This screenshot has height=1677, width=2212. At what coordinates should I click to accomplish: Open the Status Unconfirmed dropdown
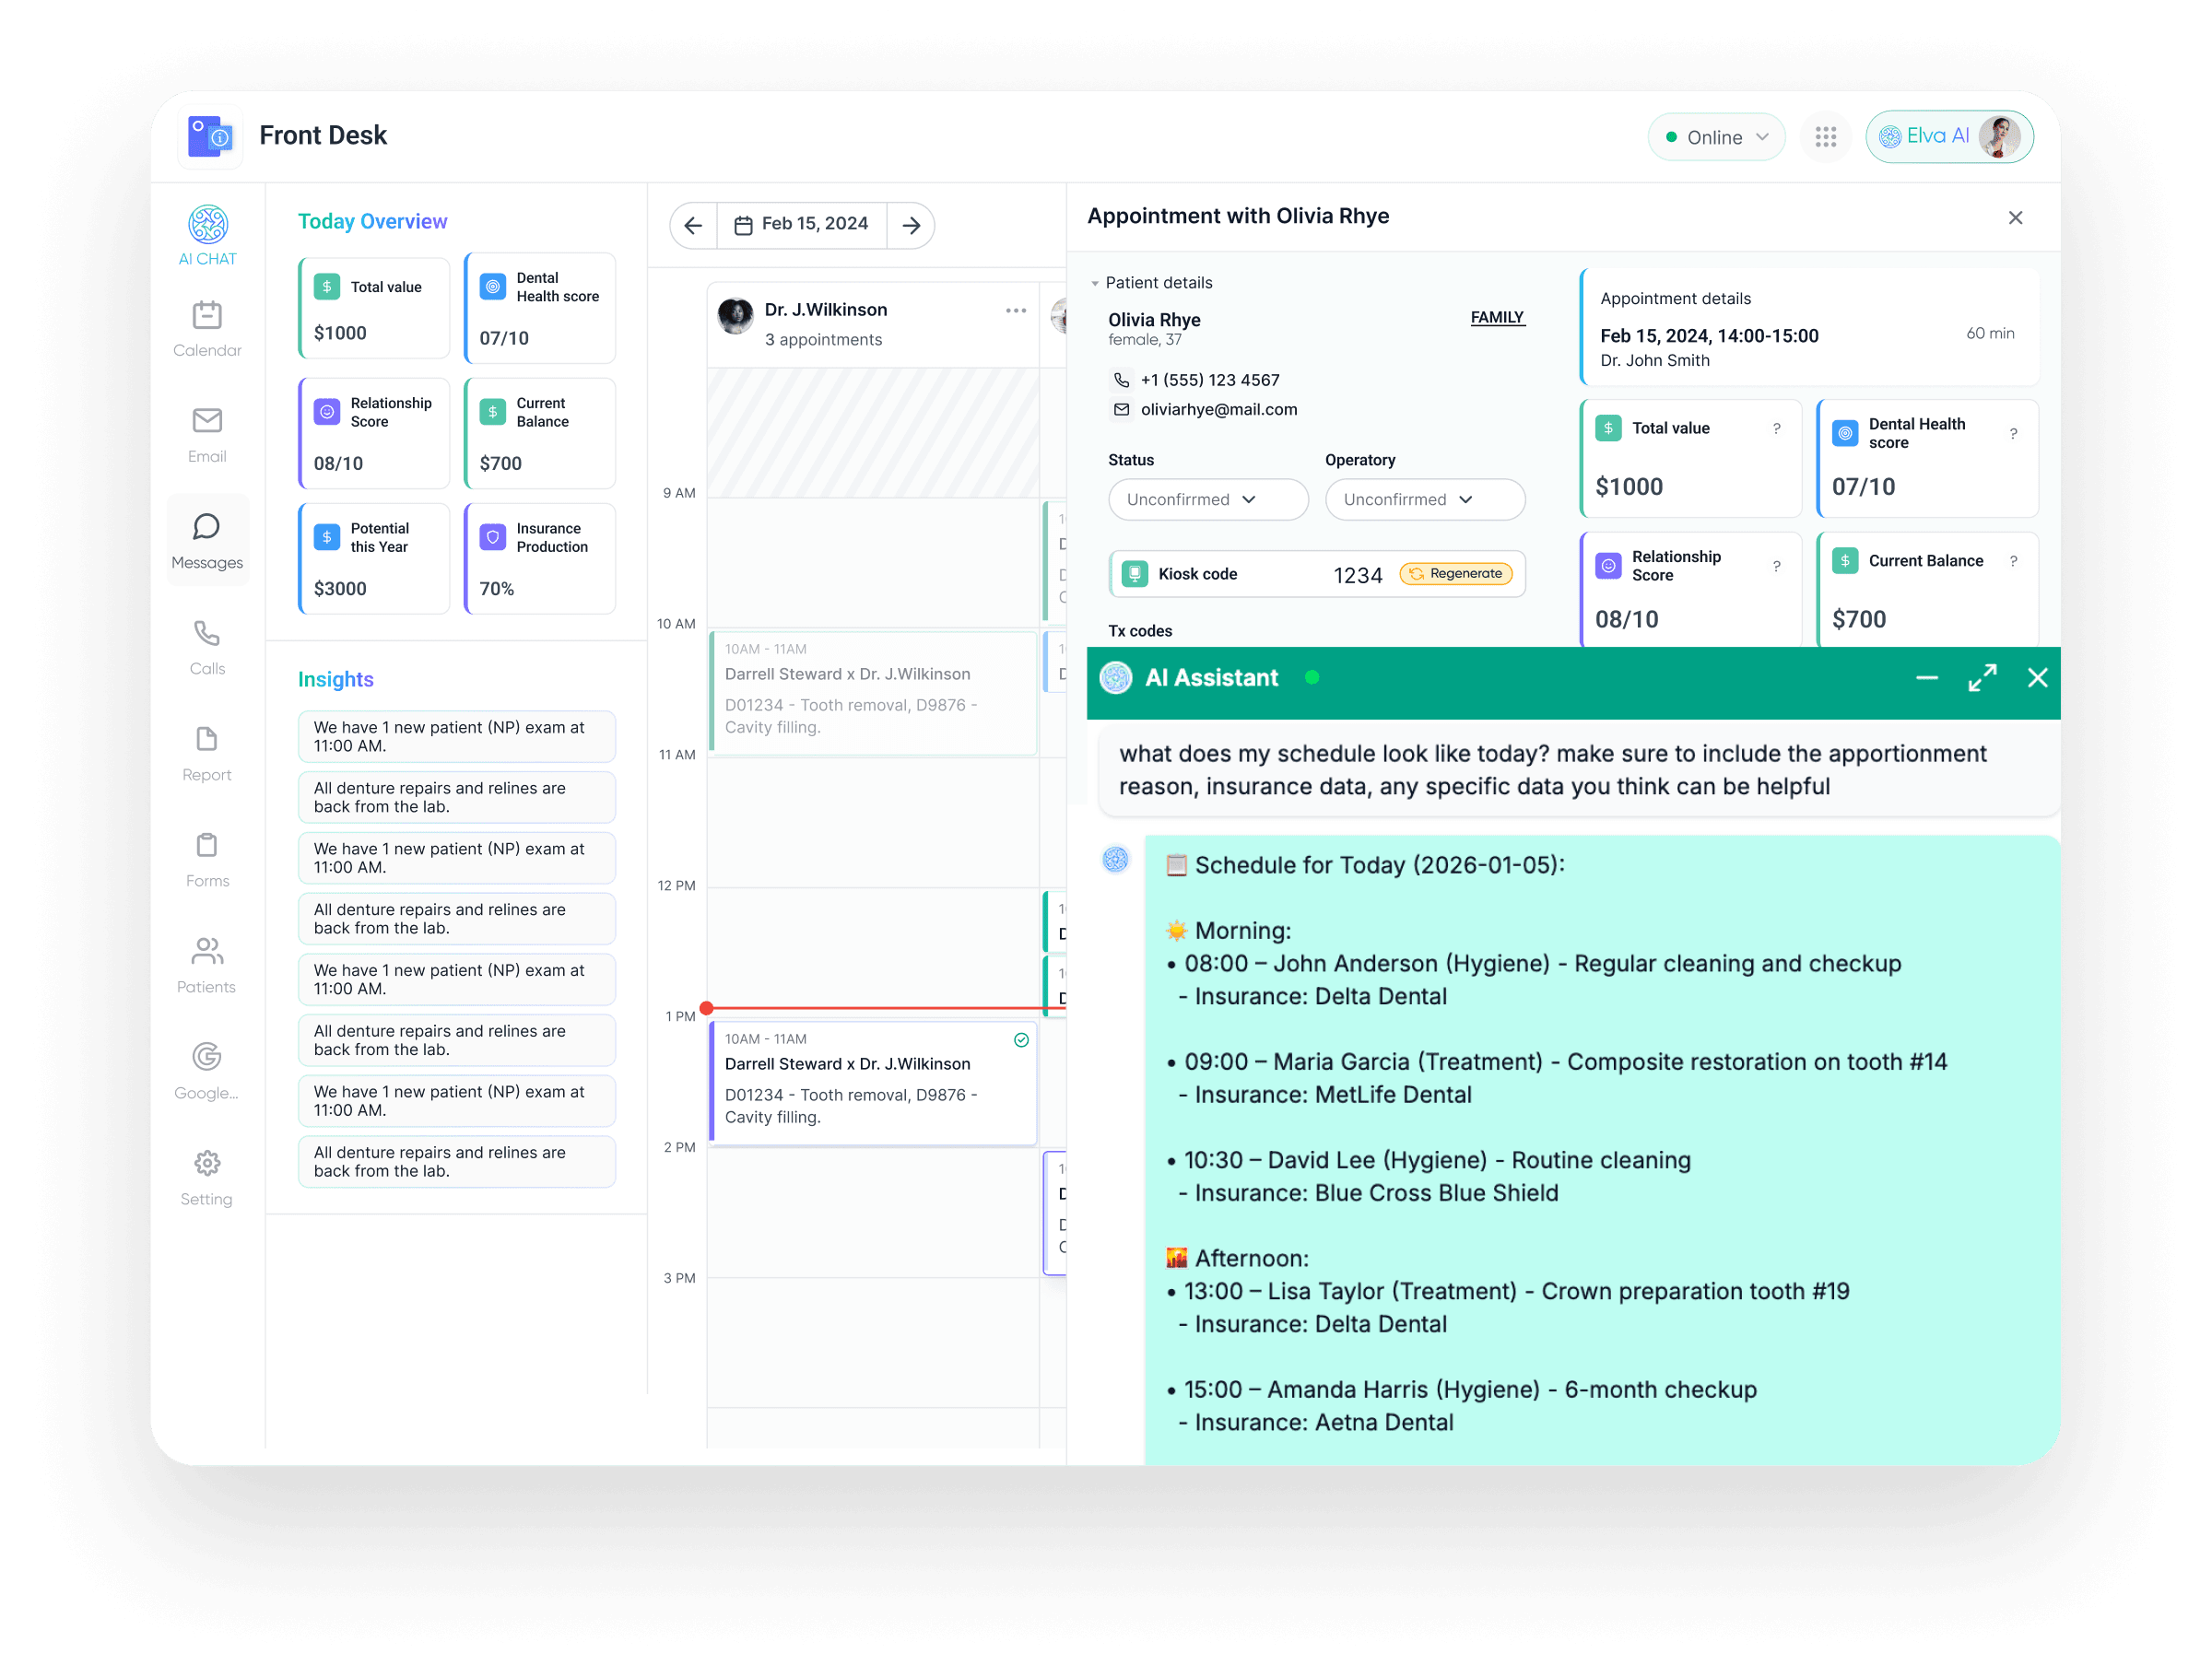coord(1207,499)
